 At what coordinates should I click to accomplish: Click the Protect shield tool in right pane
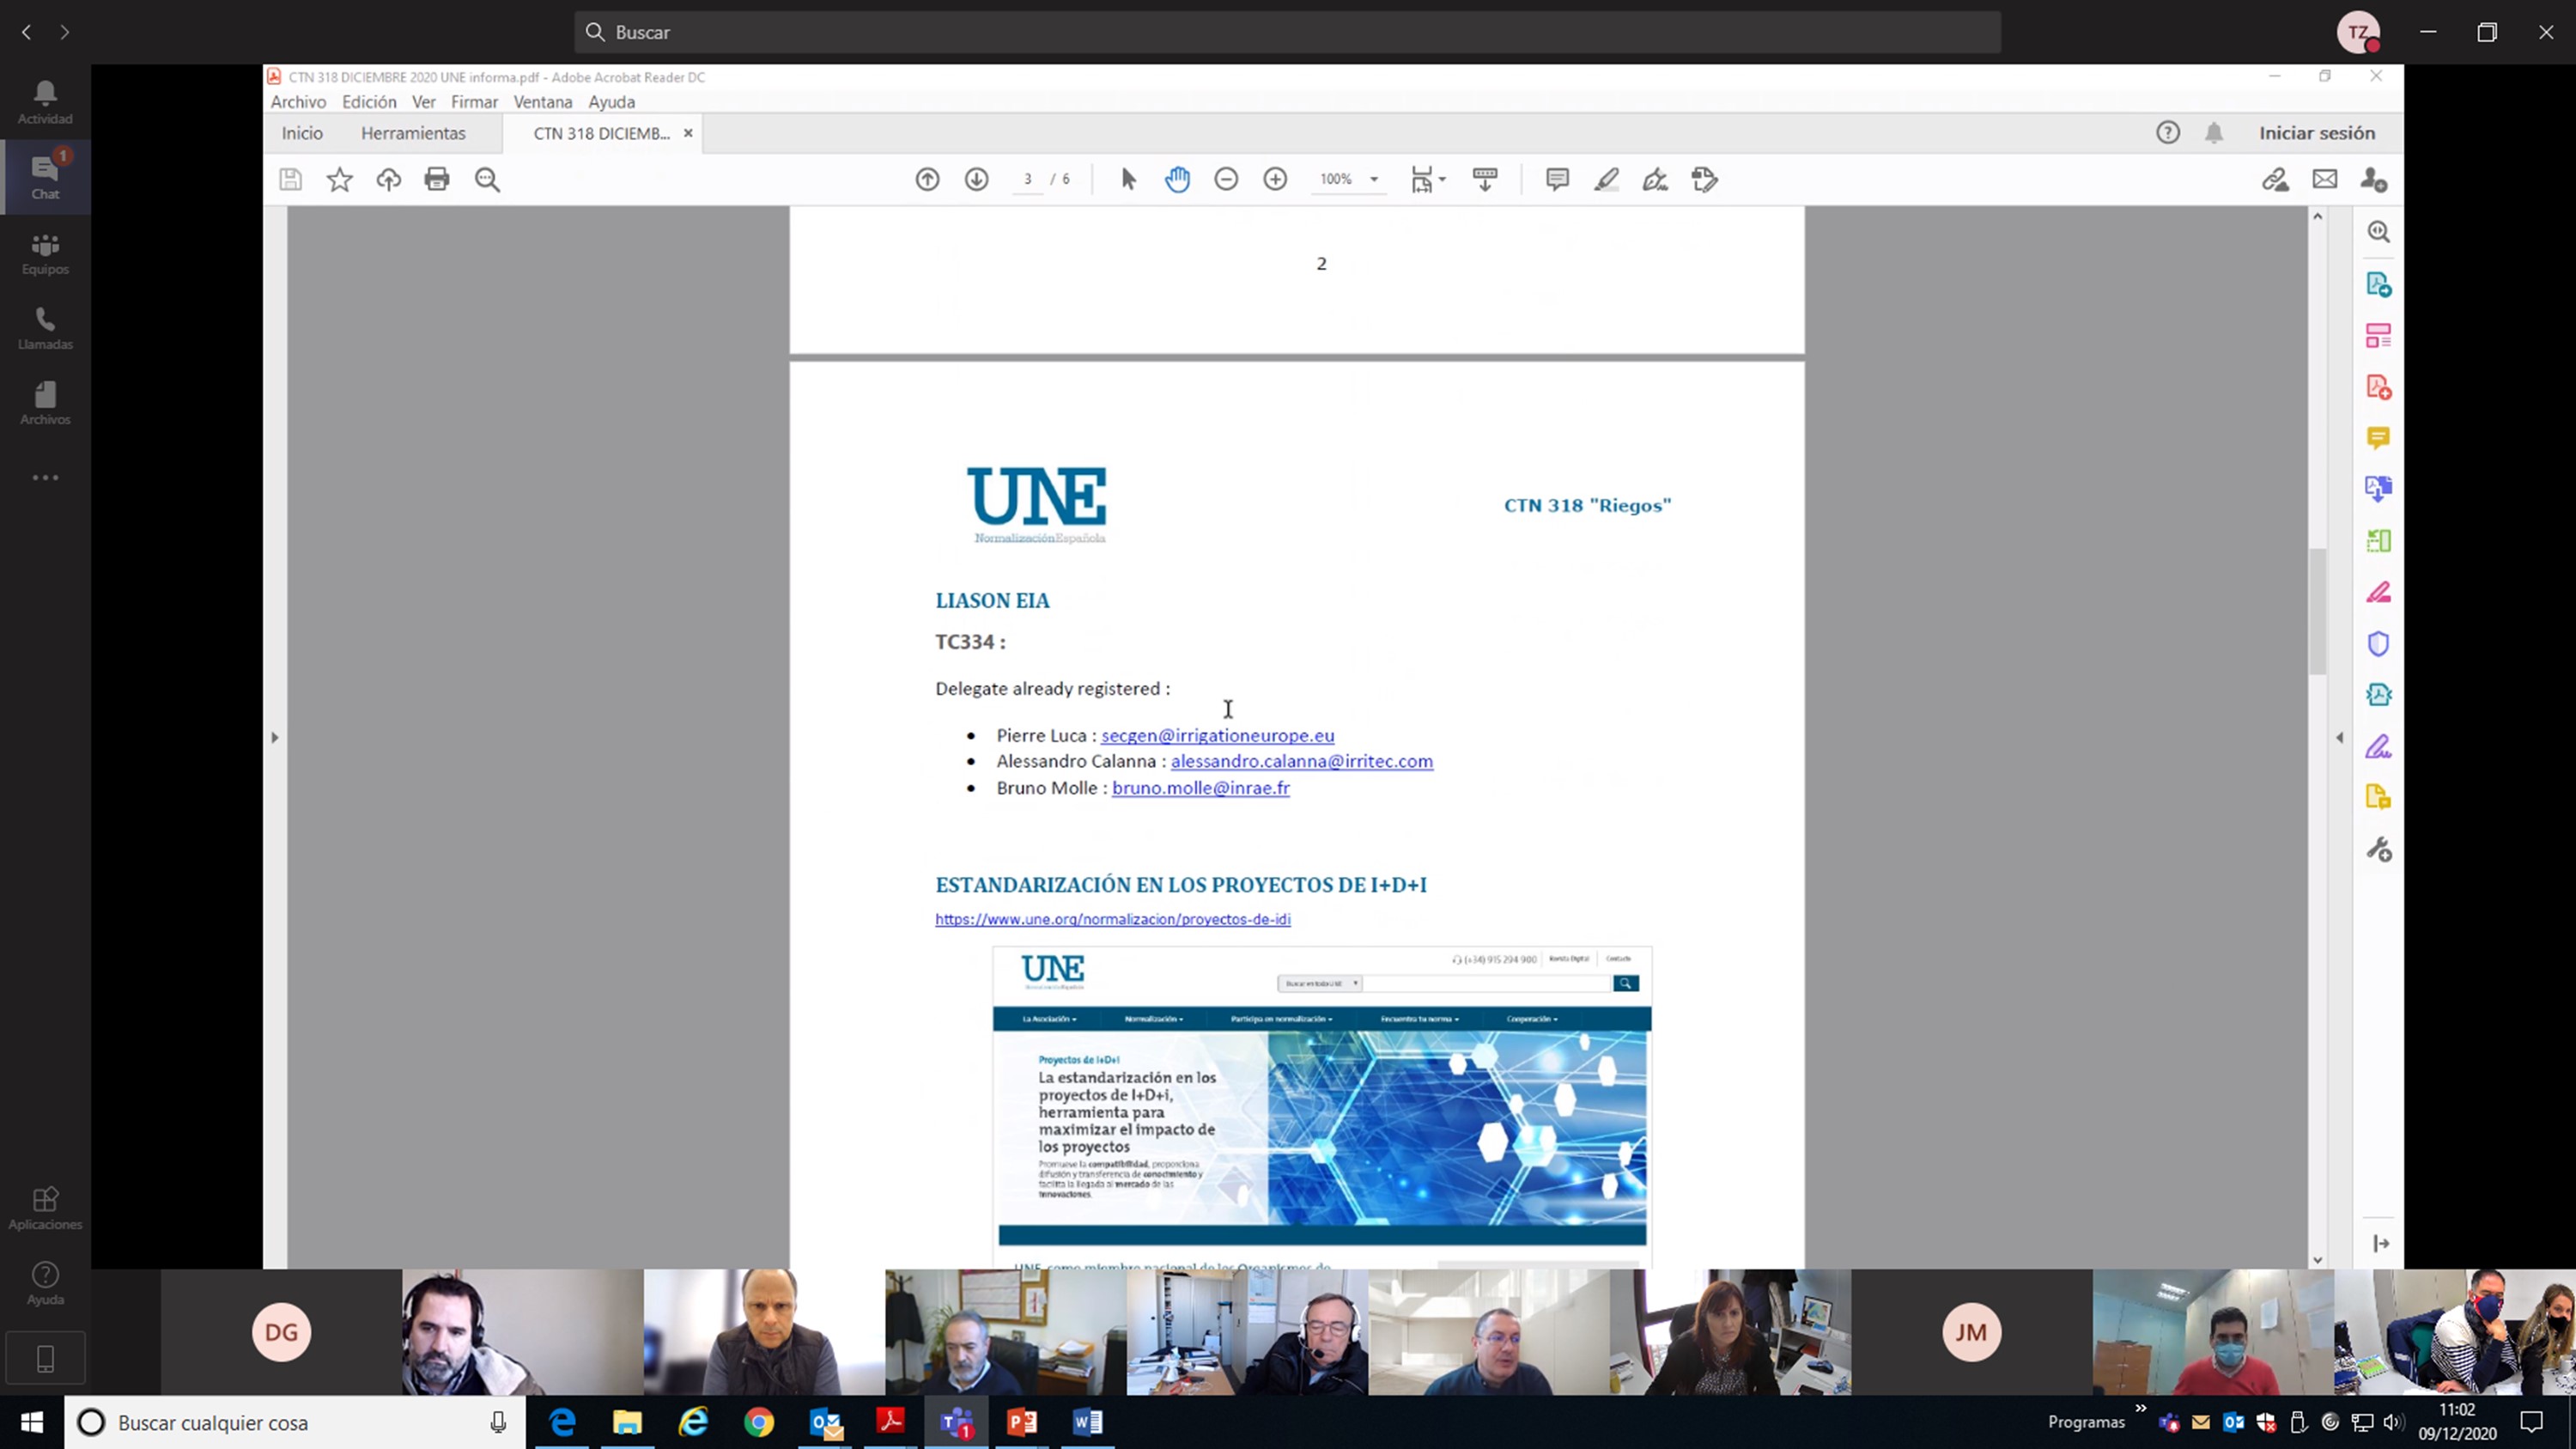[2378, 644]
